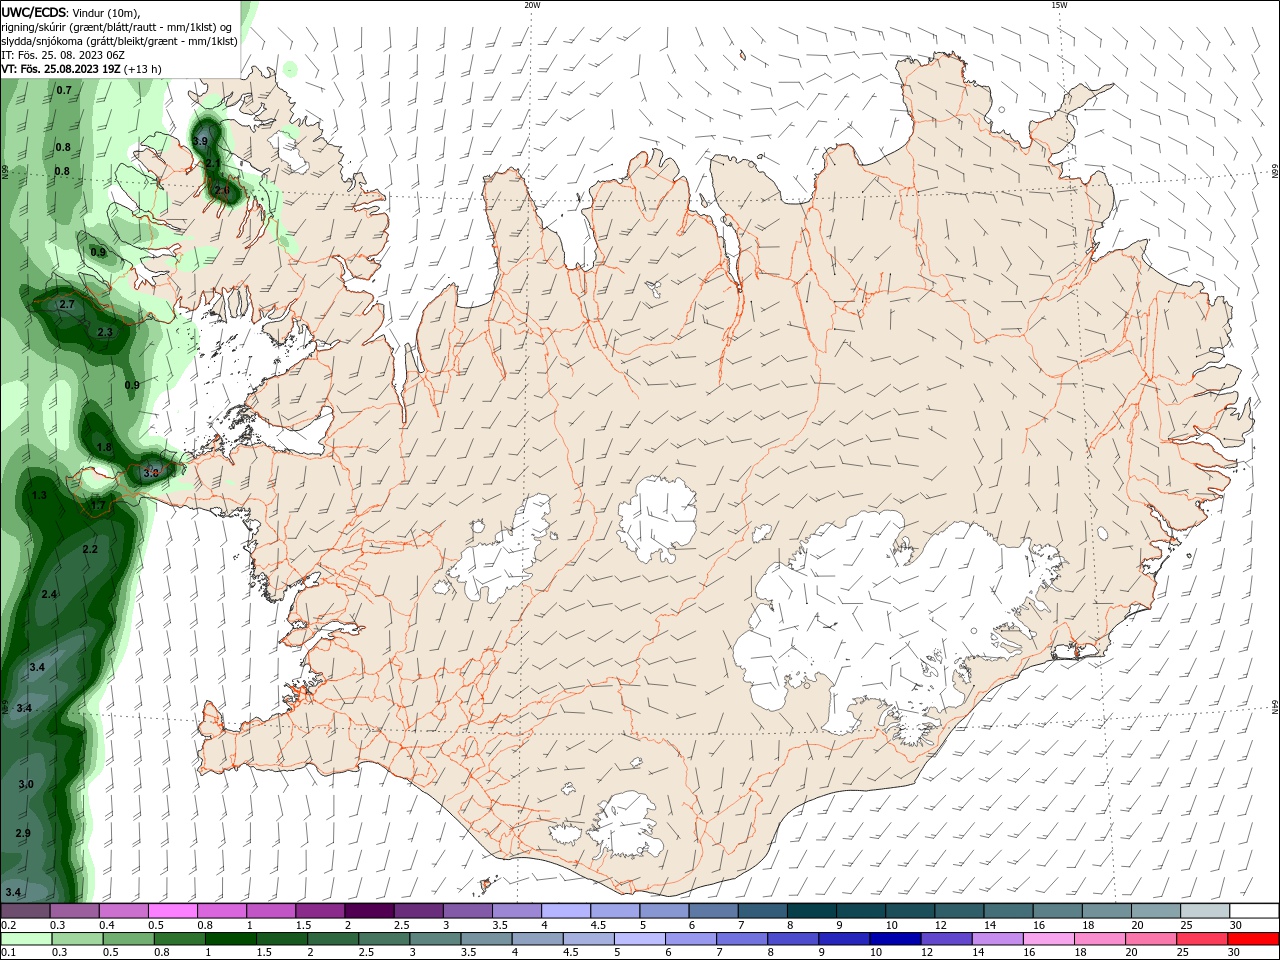Click the first dusky purple snow scale swatch
This screenshot has width=1280, height=960.
pos(25,911)
